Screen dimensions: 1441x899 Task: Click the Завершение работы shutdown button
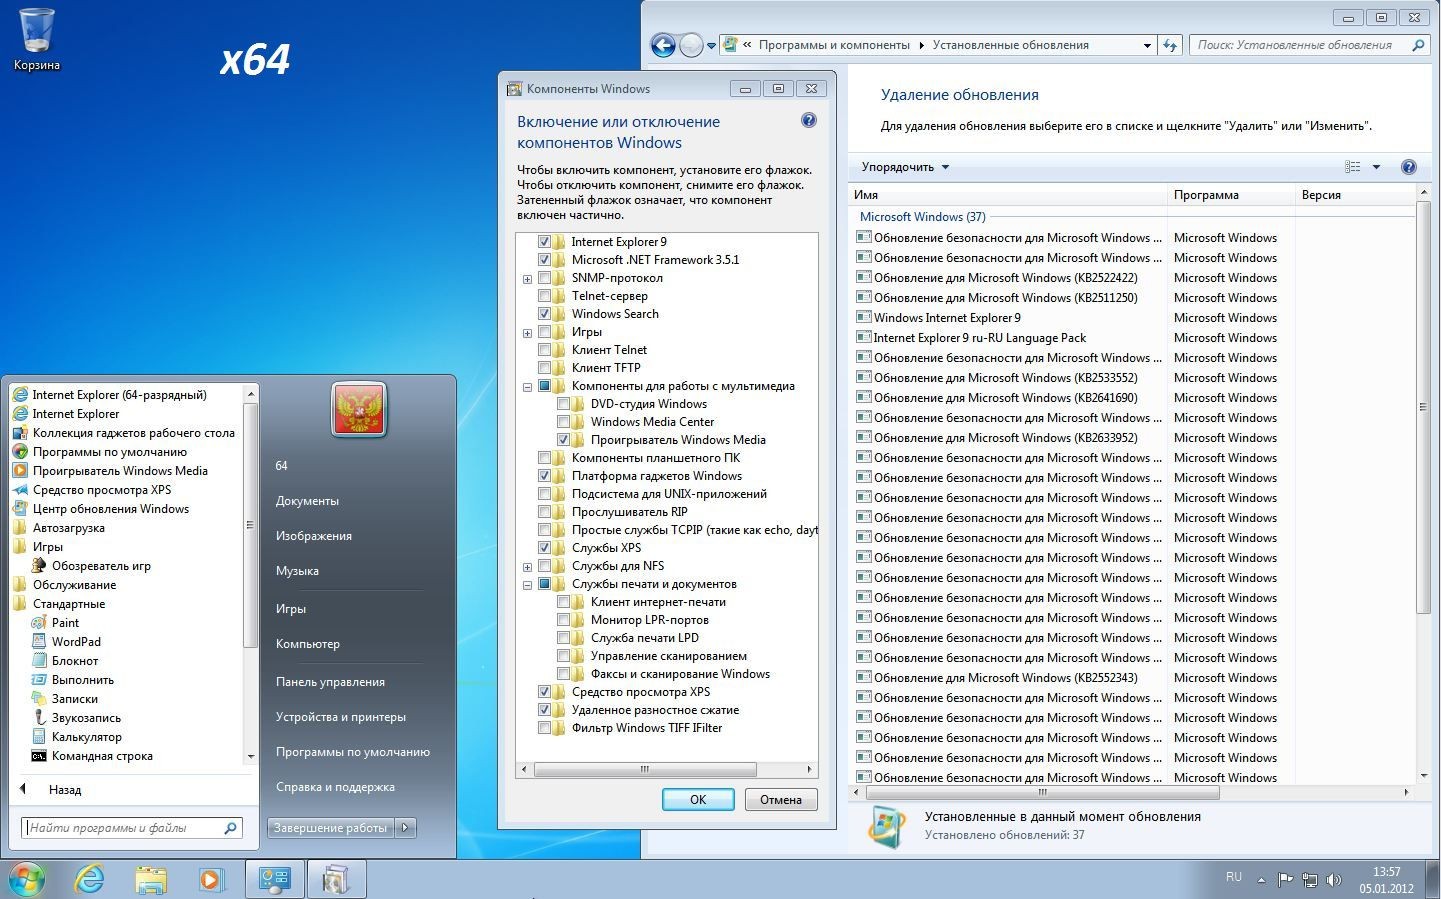click(x=331, y=828)
